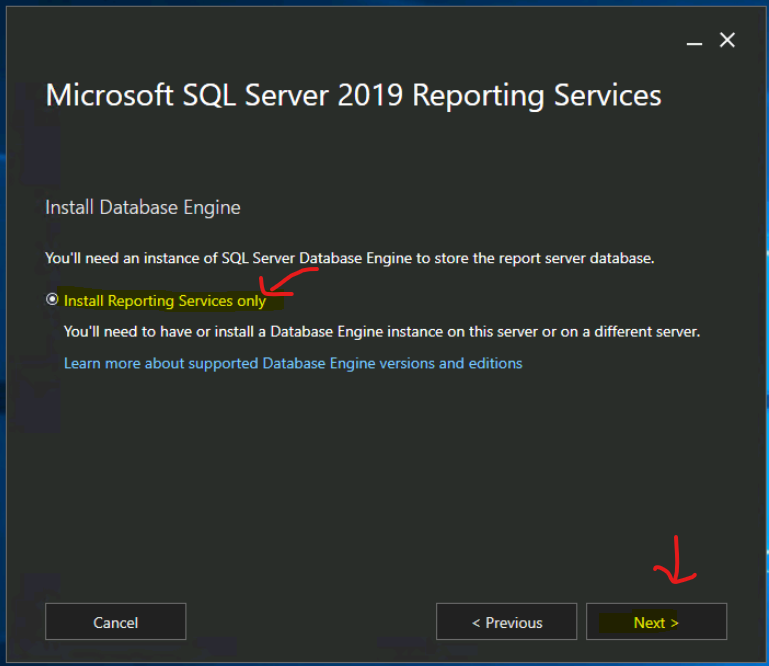Close the setup window with the X icon
The image size is (769, 666).
727,40
